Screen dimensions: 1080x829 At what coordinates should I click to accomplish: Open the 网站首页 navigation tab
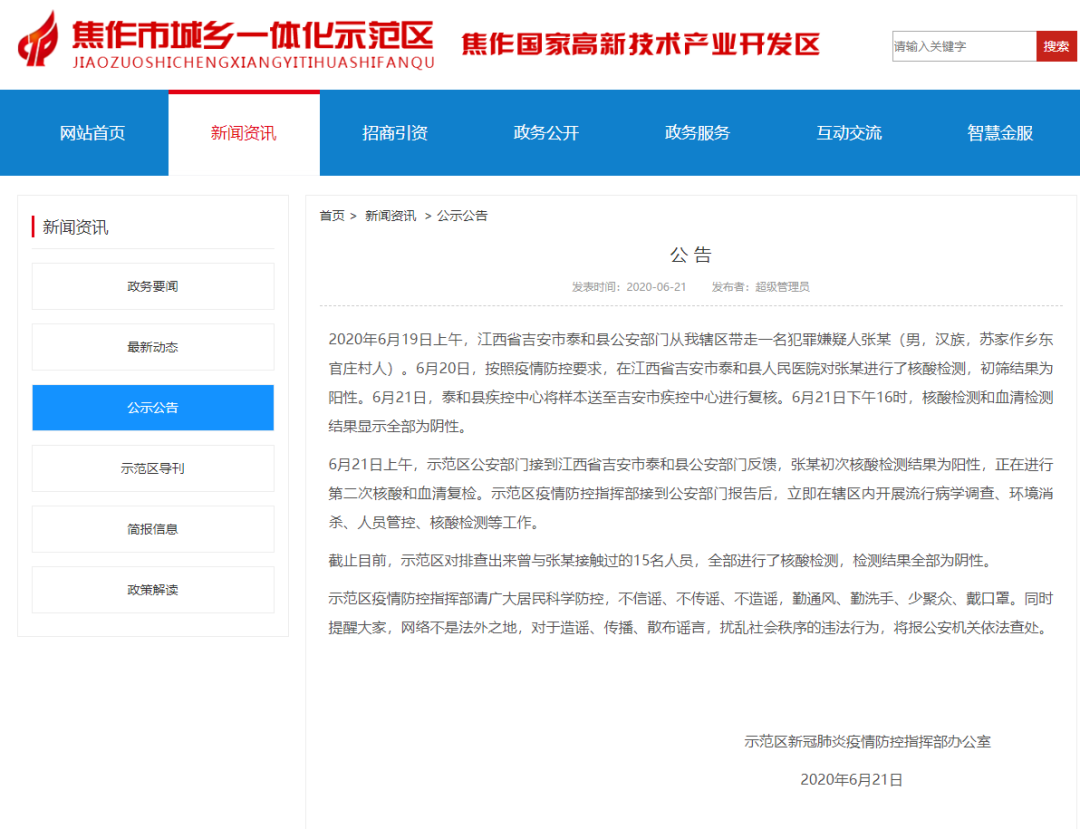(92, 133)
